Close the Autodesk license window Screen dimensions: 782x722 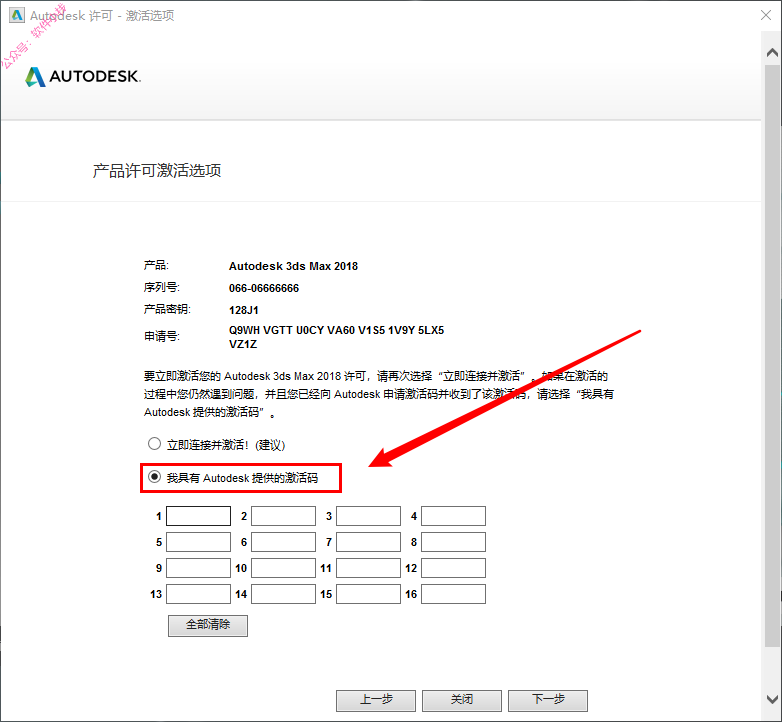[766, 15]
